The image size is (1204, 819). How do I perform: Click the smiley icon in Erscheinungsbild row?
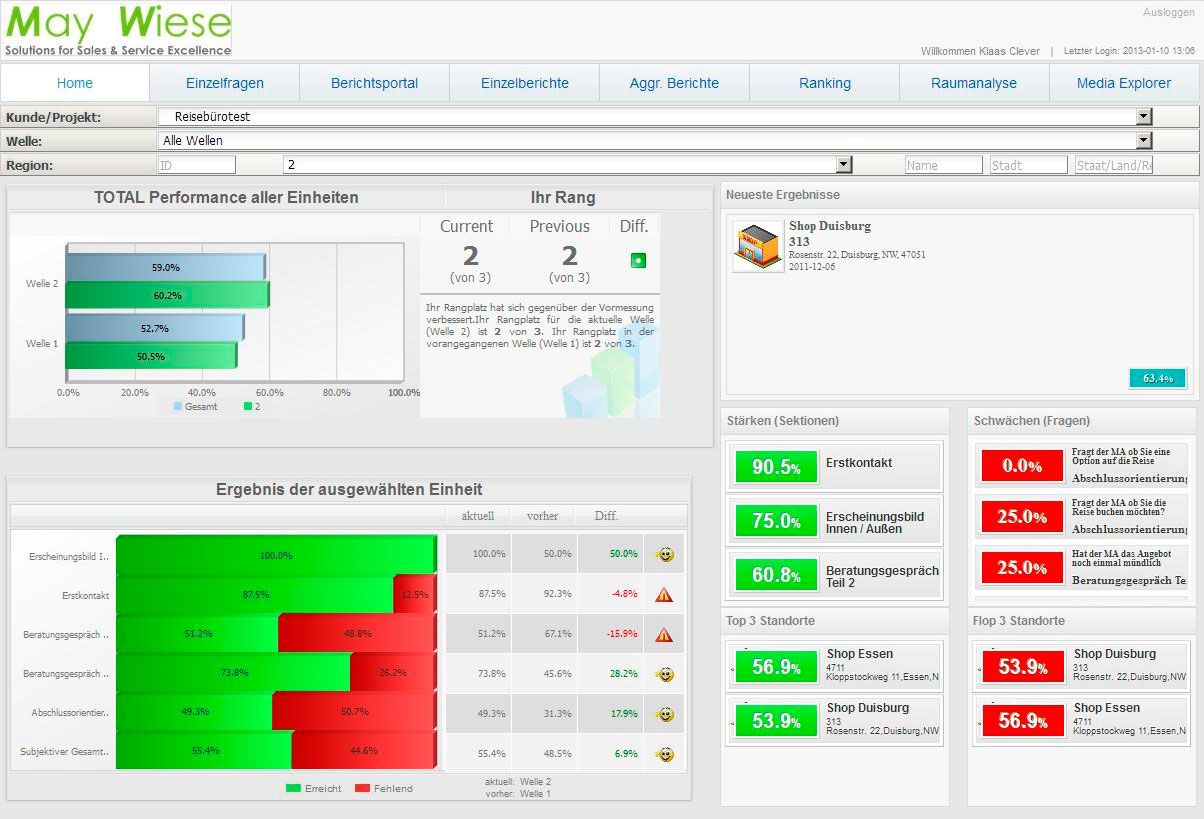[x=664, y=554]
